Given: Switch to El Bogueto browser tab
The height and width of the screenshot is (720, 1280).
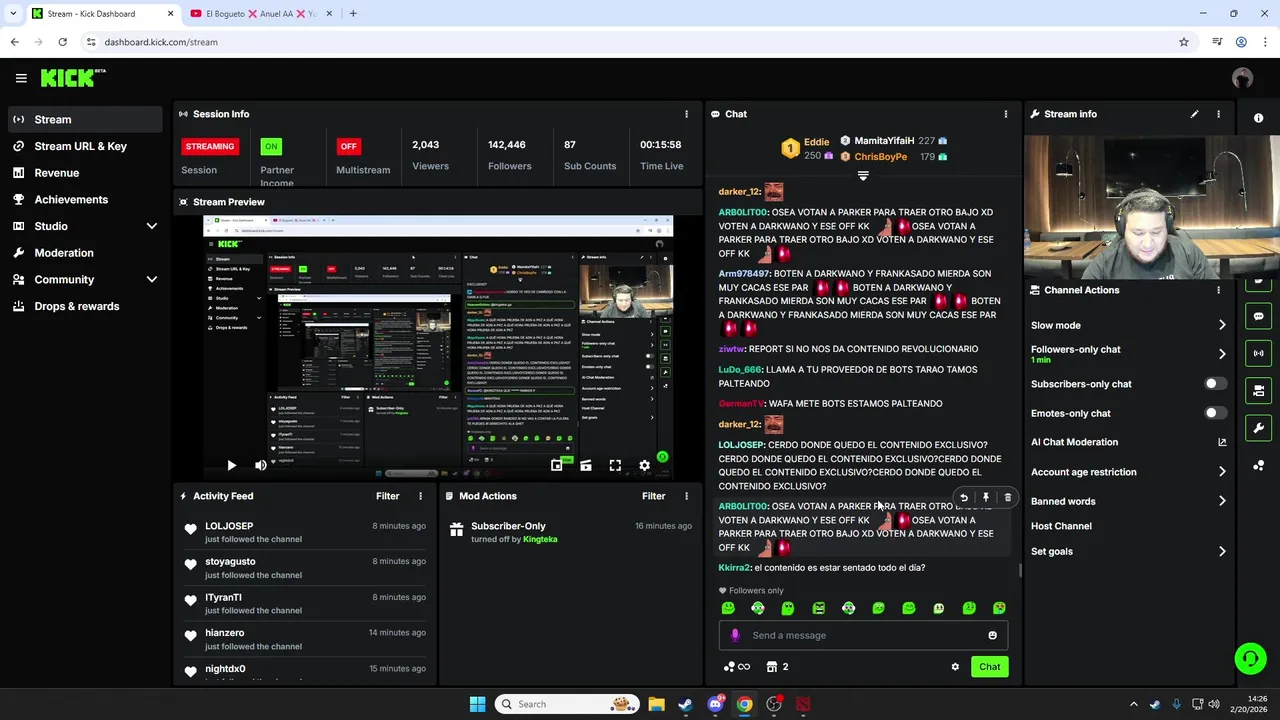Looking at the screenshot, I should (262, 14).
